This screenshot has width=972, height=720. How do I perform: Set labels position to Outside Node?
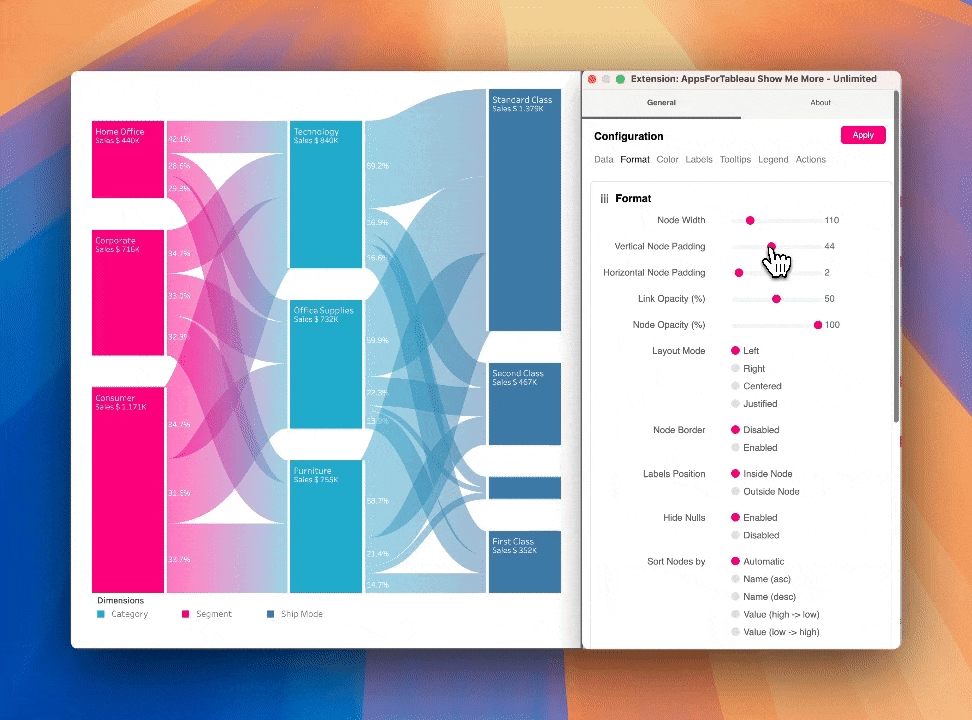pyautogui.click(x=736, y=492)
